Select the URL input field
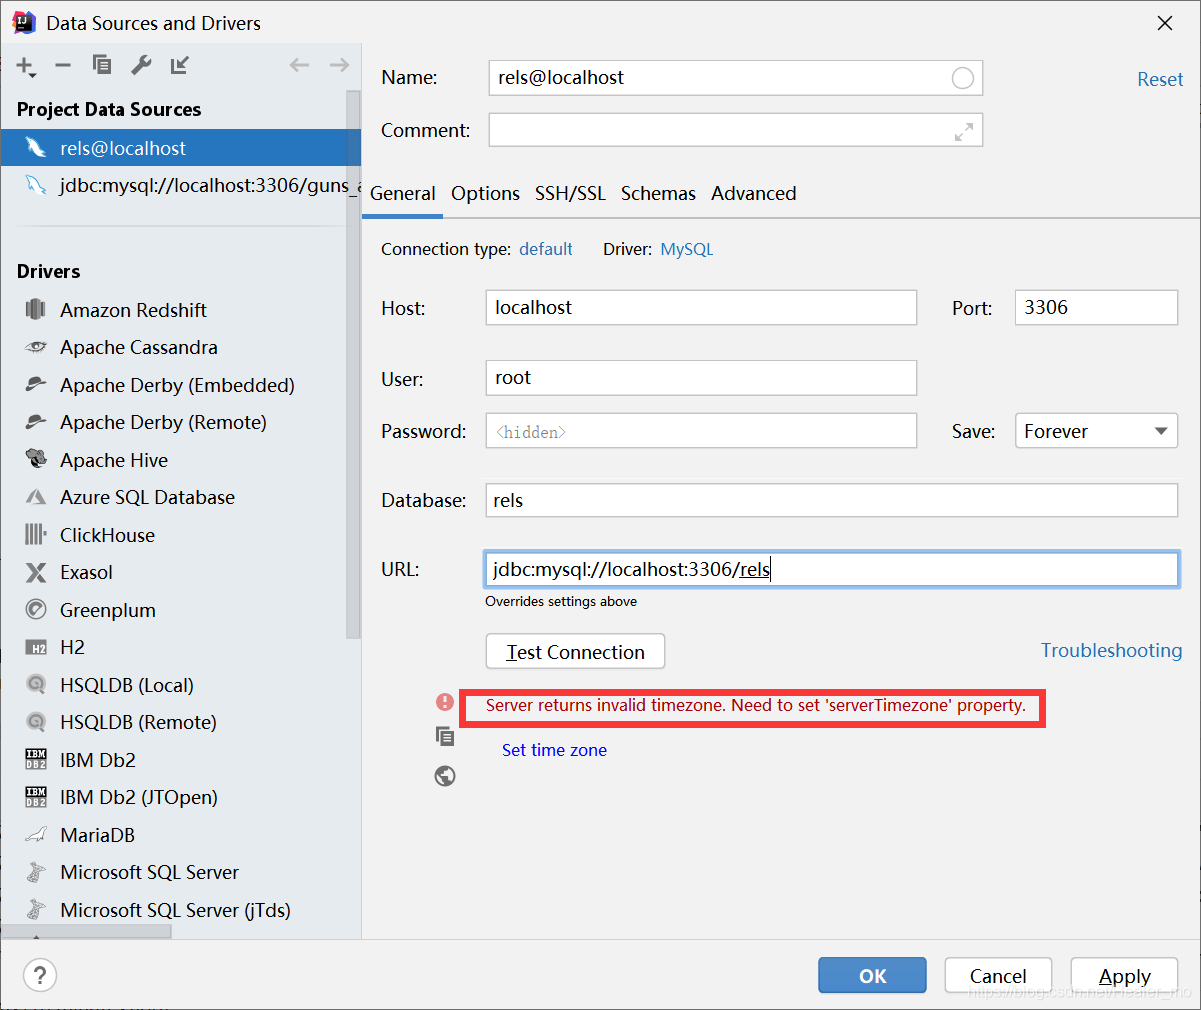This screenshot has width=1201, height=1010. pos(832,569)
